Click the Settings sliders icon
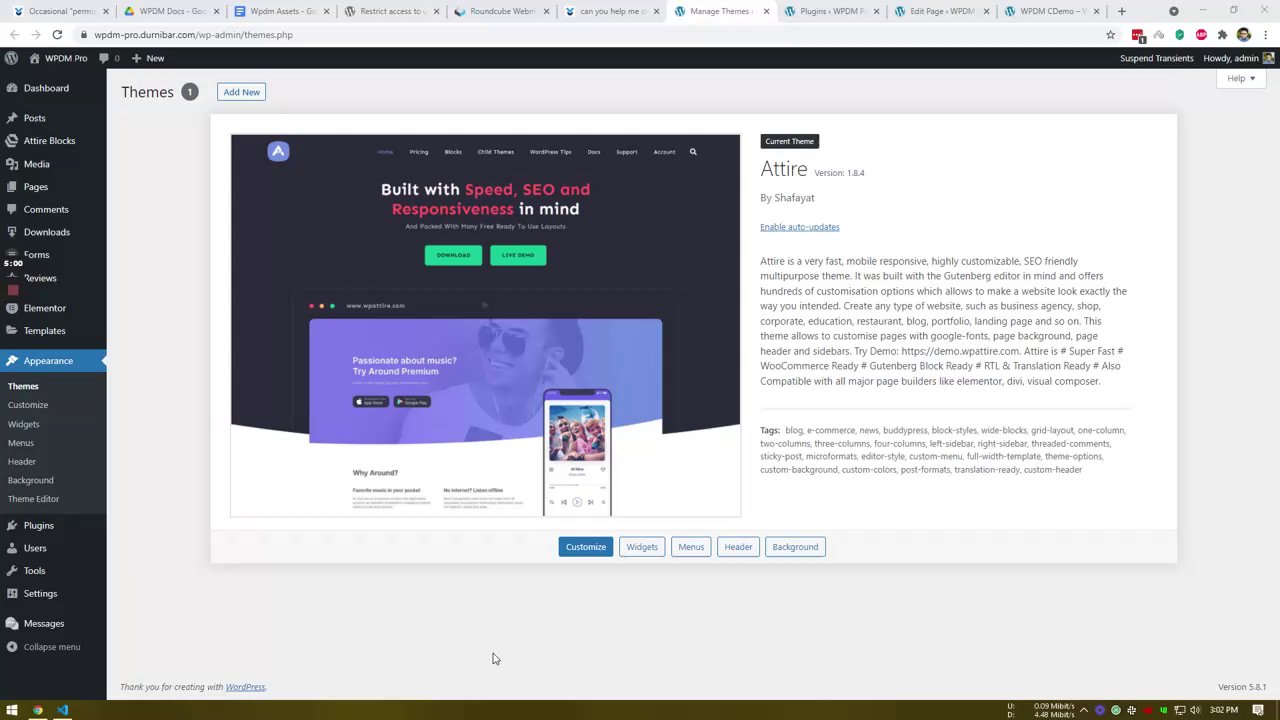This screenshot has width=1280, height=720. 12,594
